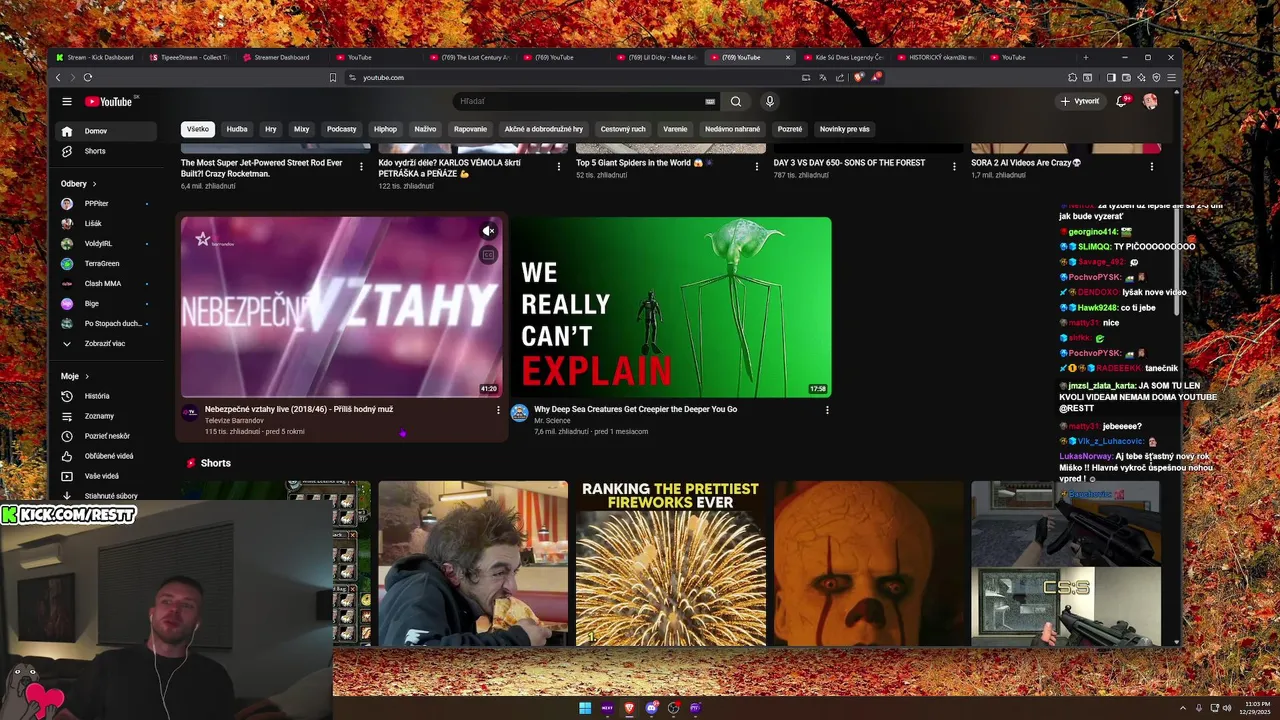Select the Rapovanie filter chip

pyautogui.click(x=470, y=129)
